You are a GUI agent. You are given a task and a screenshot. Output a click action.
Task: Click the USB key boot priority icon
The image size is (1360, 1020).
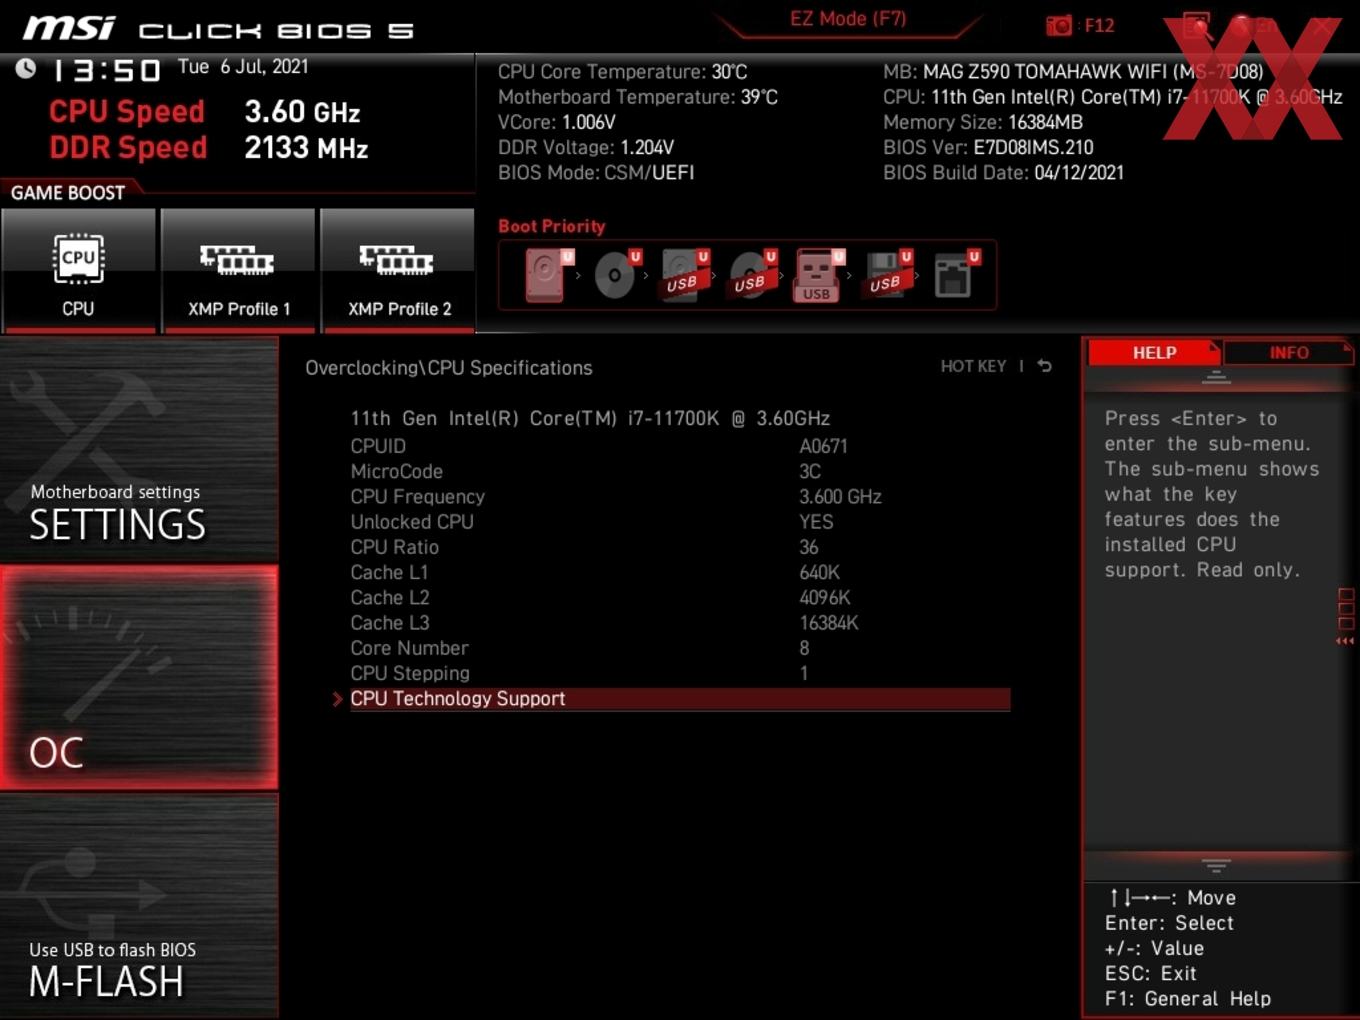[x=818, y=275]
